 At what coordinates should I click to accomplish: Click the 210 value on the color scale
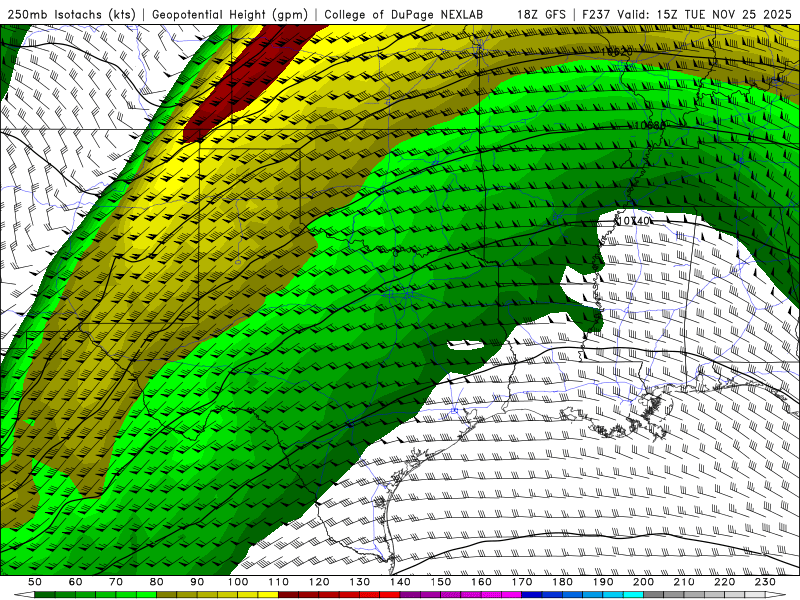pyautogui.click(x=684, y=582)
